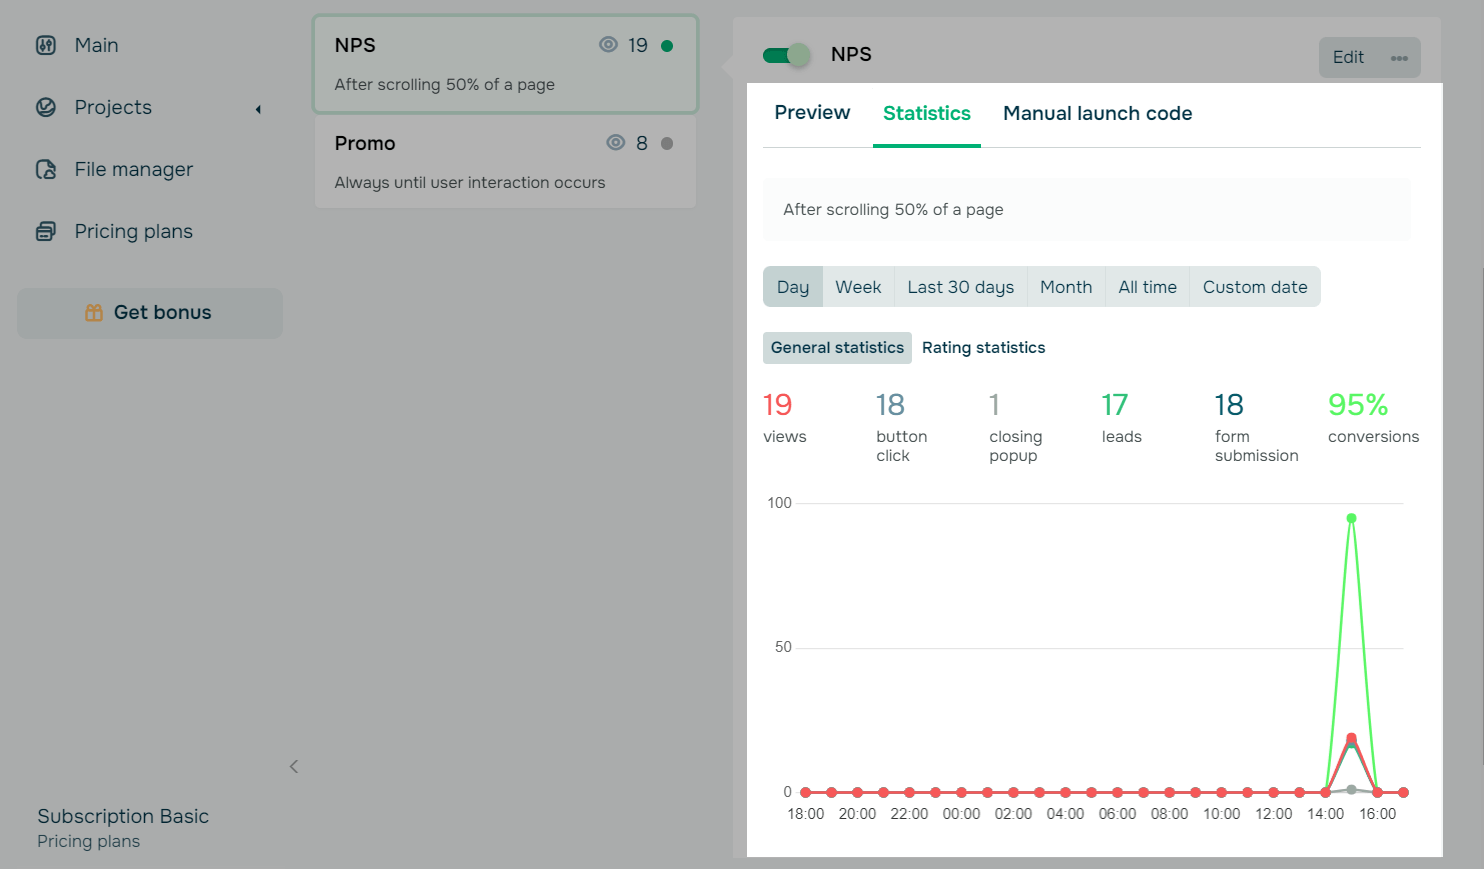Click the Edit button
Viewport: 1484px width, 869px height.
(x=1347, y=57)
